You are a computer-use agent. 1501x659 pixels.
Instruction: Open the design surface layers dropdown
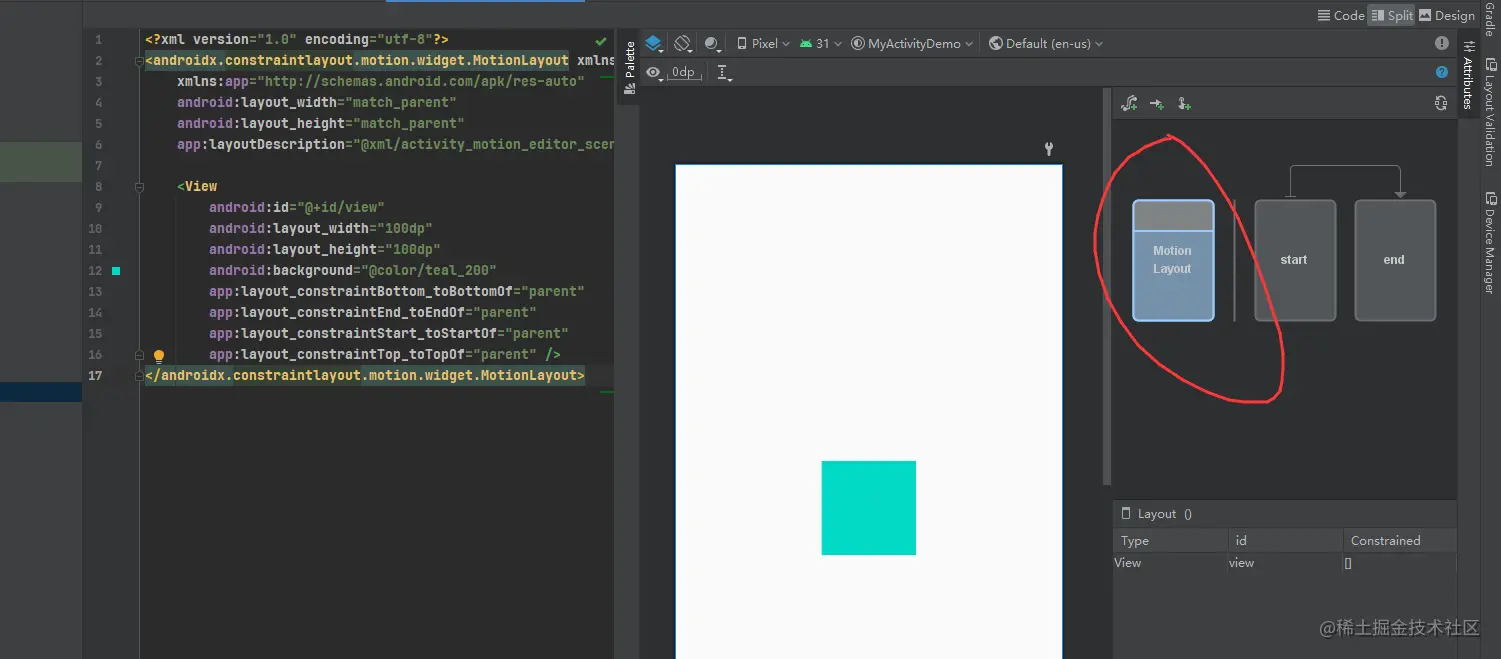point(654,44)
